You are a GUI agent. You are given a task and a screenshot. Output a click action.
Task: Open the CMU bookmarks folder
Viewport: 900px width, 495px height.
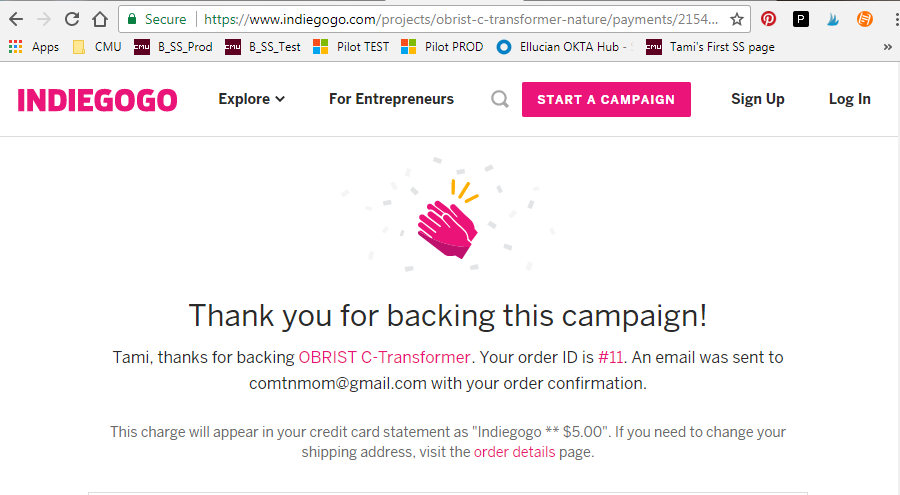[98, 47]
